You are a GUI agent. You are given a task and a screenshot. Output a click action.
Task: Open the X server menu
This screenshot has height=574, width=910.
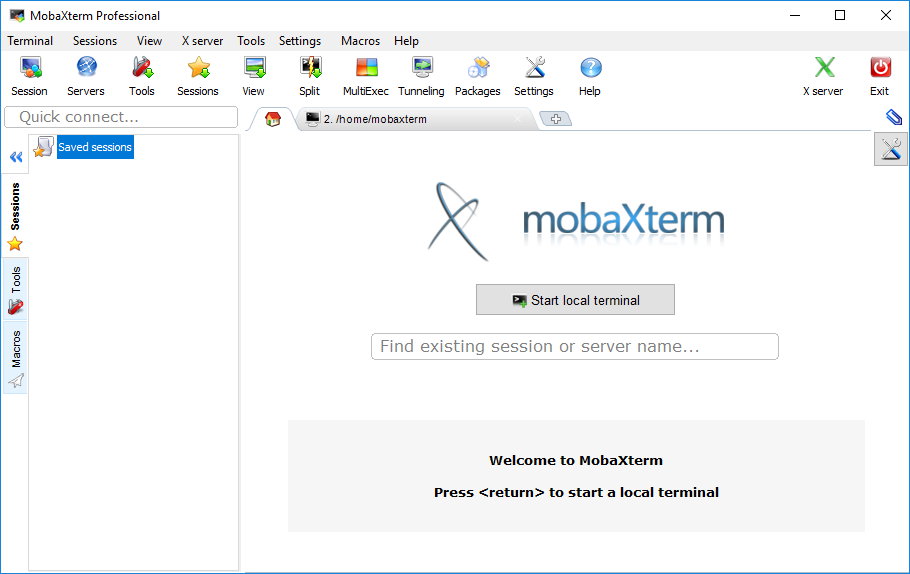(x=202, y=41)
